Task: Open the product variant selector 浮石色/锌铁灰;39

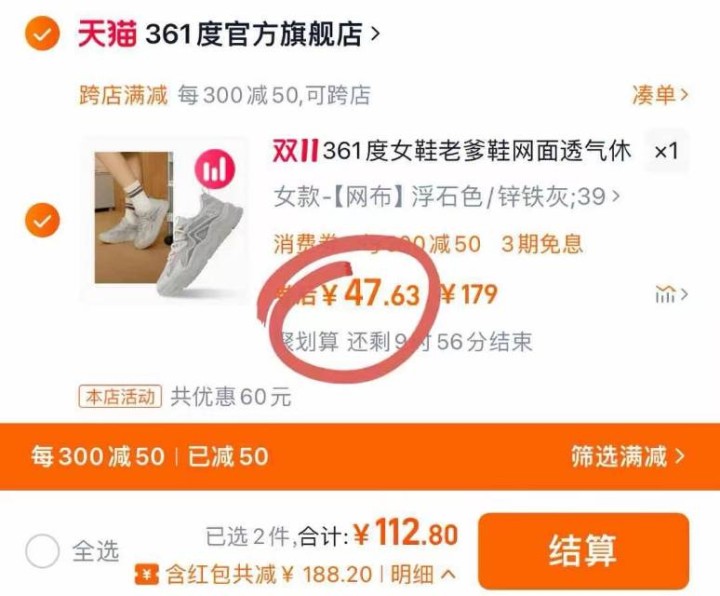Action: [447, 197]
